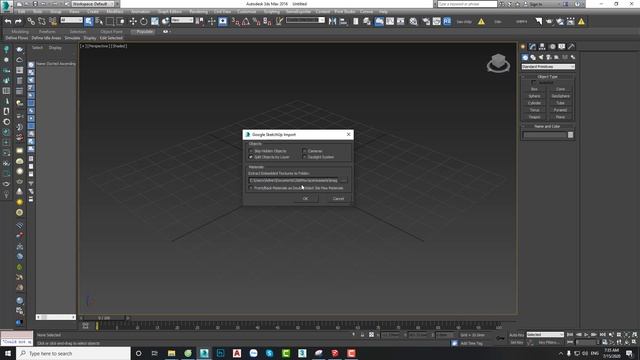
Task: Collapse the Name and Color rollout
Action: pos(548,127)
